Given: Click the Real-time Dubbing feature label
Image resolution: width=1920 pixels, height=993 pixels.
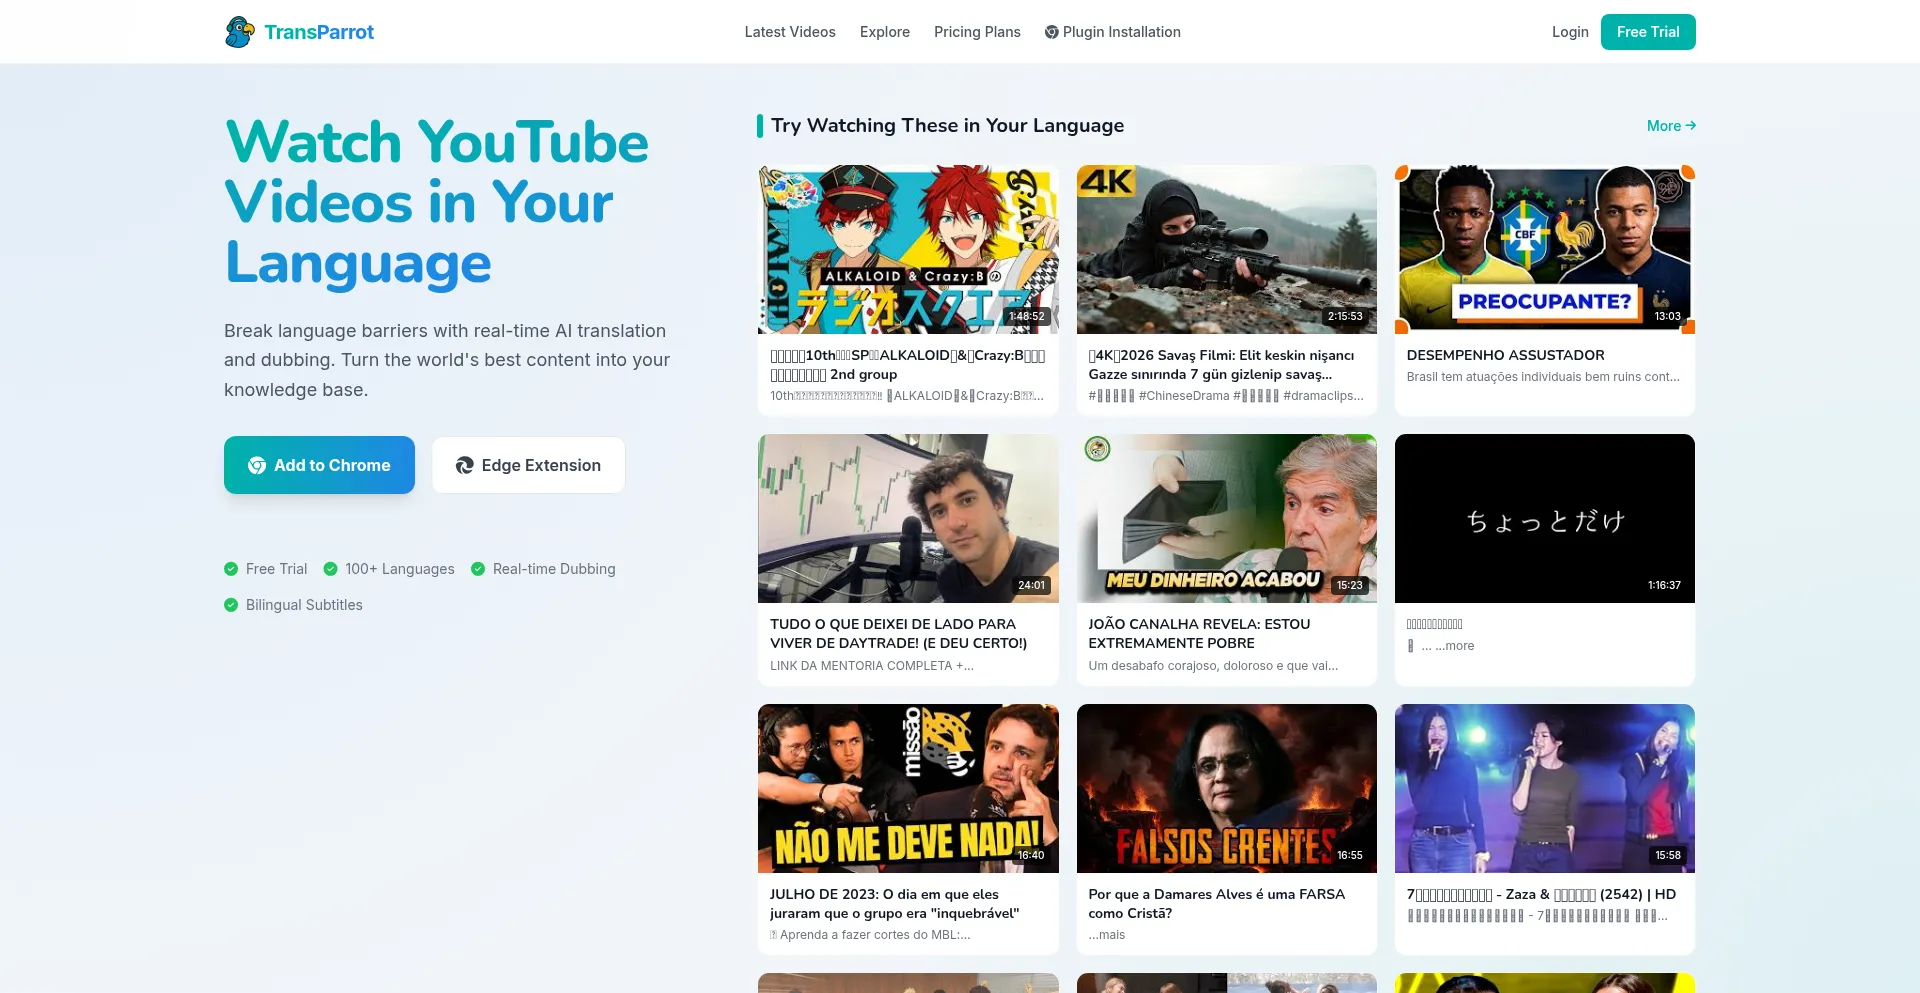Looking at the screenshot, I should point(554,569).
